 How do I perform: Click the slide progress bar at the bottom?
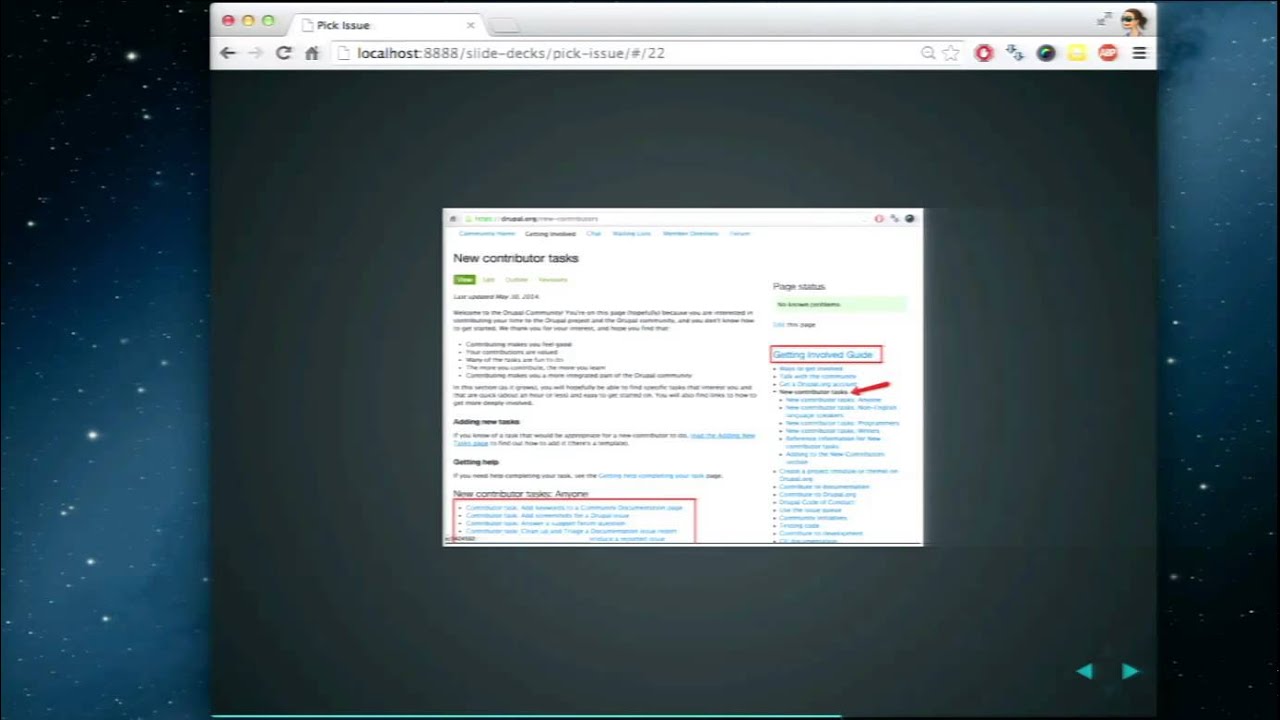click(683, 716)
